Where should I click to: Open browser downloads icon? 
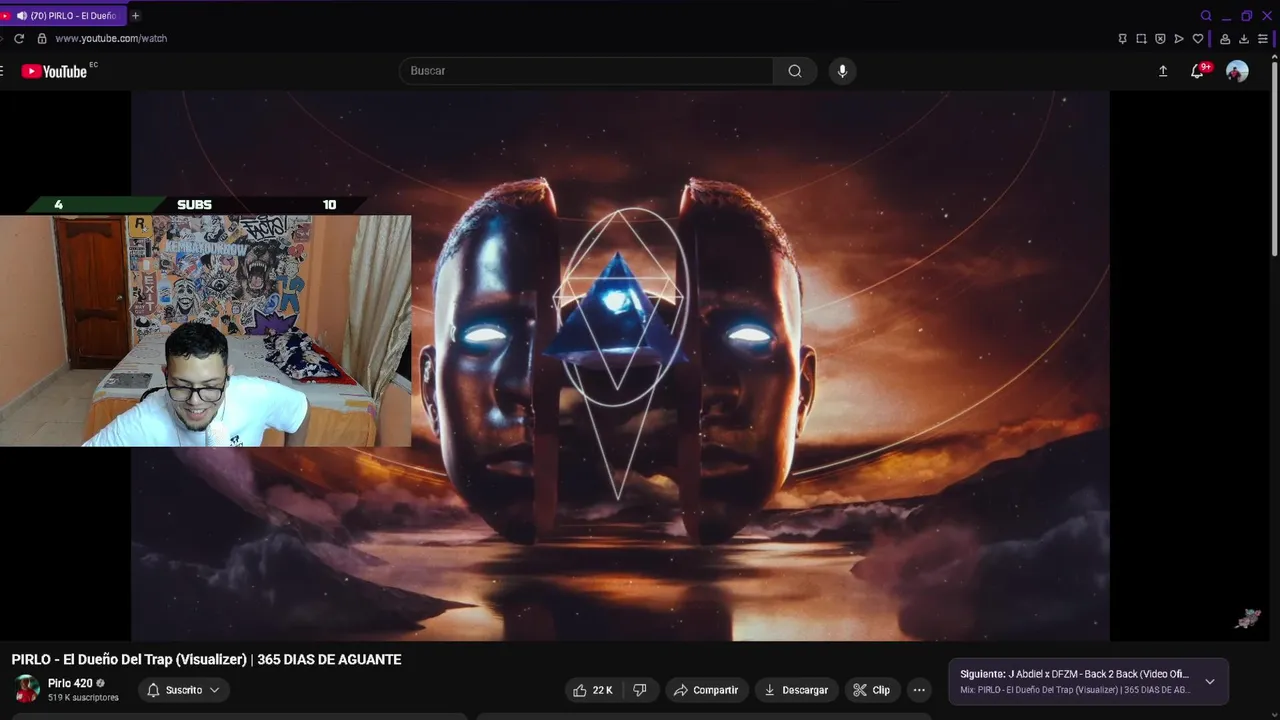coord(1244,39)
